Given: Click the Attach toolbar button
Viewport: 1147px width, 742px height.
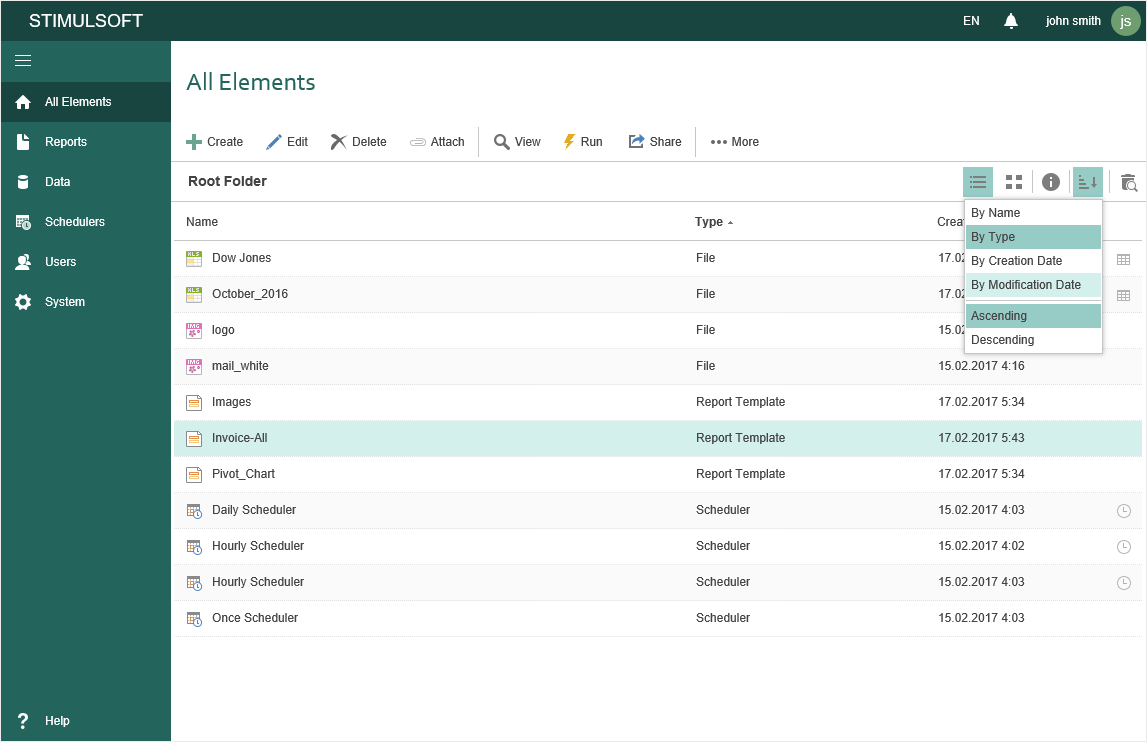Looking at the screenshot, I should click(437, 142).
